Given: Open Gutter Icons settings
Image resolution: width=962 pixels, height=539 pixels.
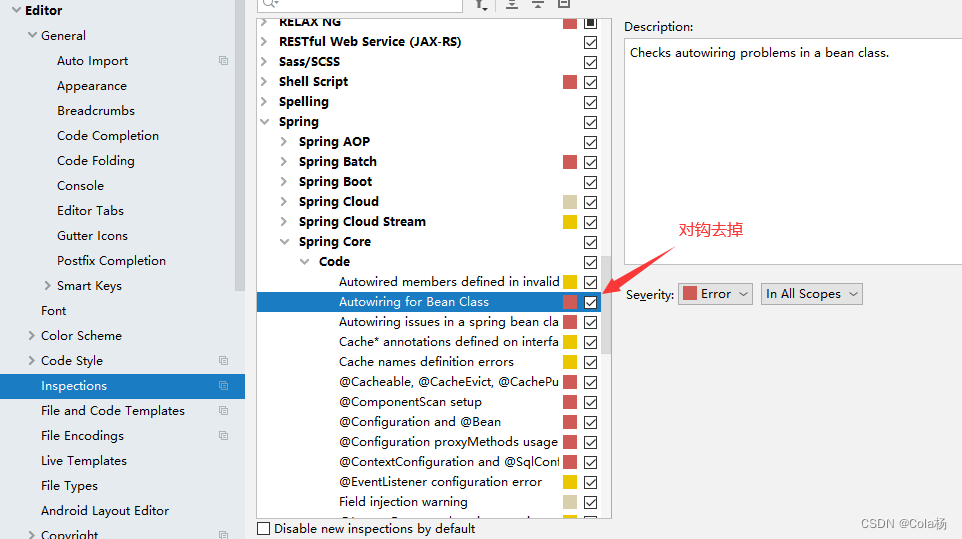Looking at the screenshot, I should click(93, 235).
